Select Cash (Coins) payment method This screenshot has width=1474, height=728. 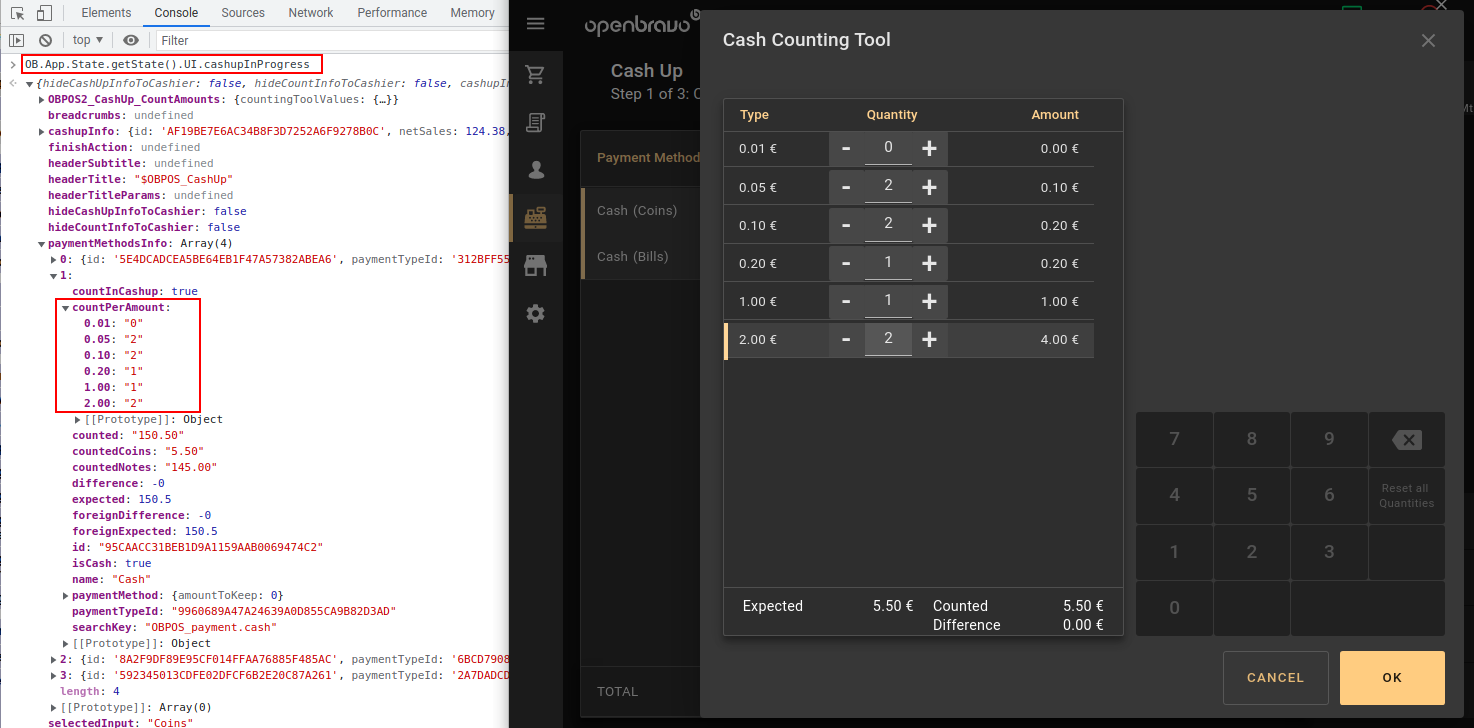click(637, 210)
